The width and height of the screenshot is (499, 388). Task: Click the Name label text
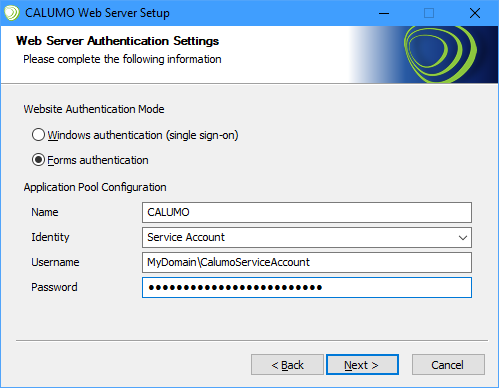point(45,212)
